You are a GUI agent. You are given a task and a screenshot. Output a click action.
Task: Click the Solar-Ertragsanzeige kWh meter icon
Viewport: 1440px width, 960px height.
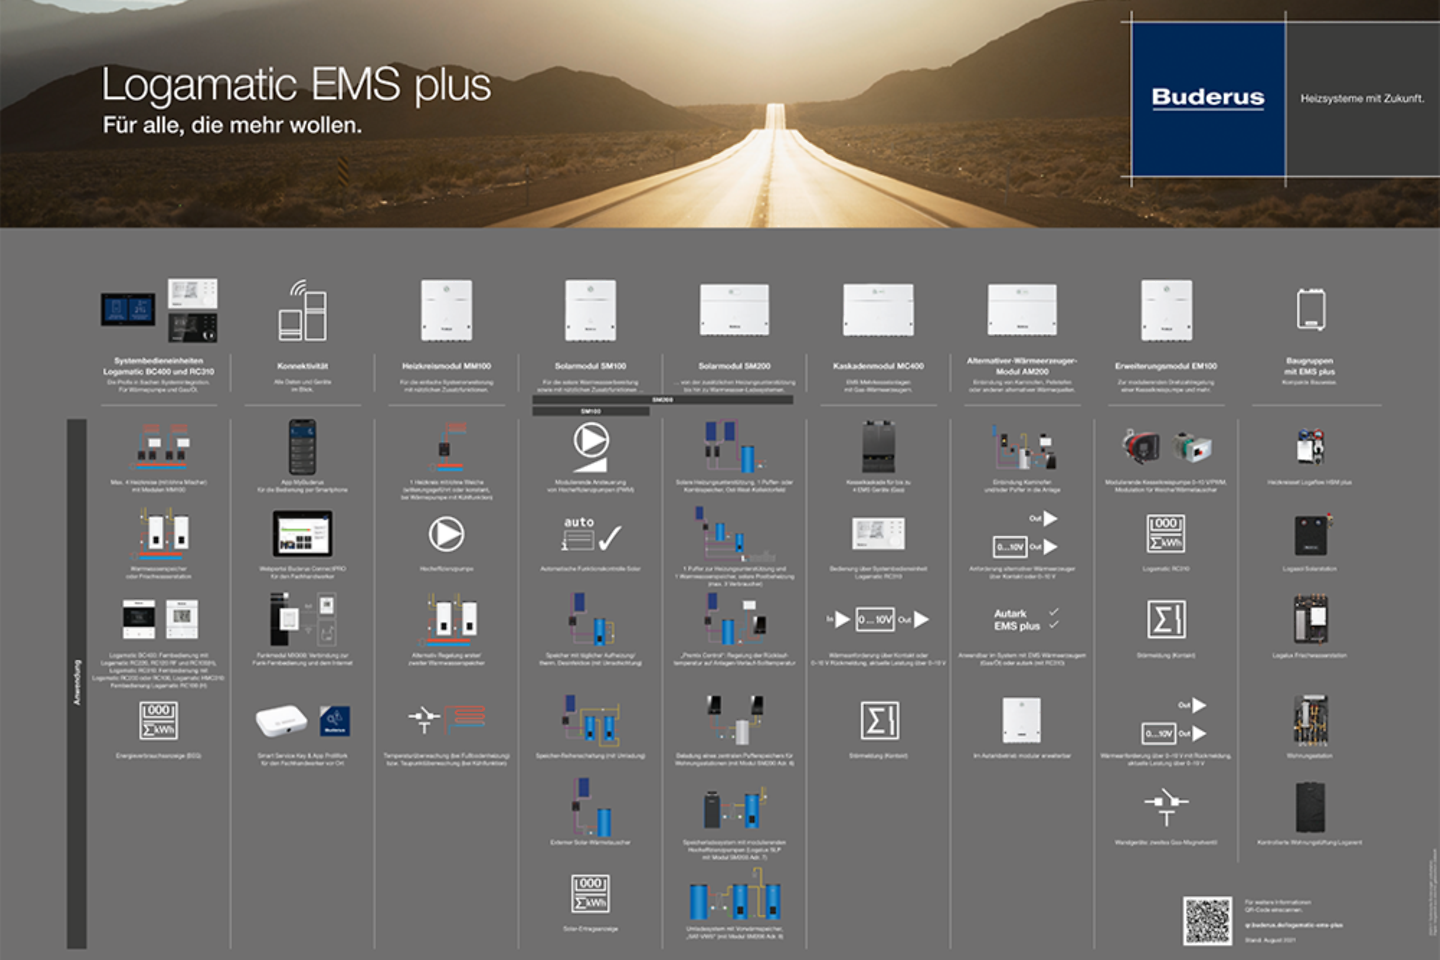[x=590, y=893]
